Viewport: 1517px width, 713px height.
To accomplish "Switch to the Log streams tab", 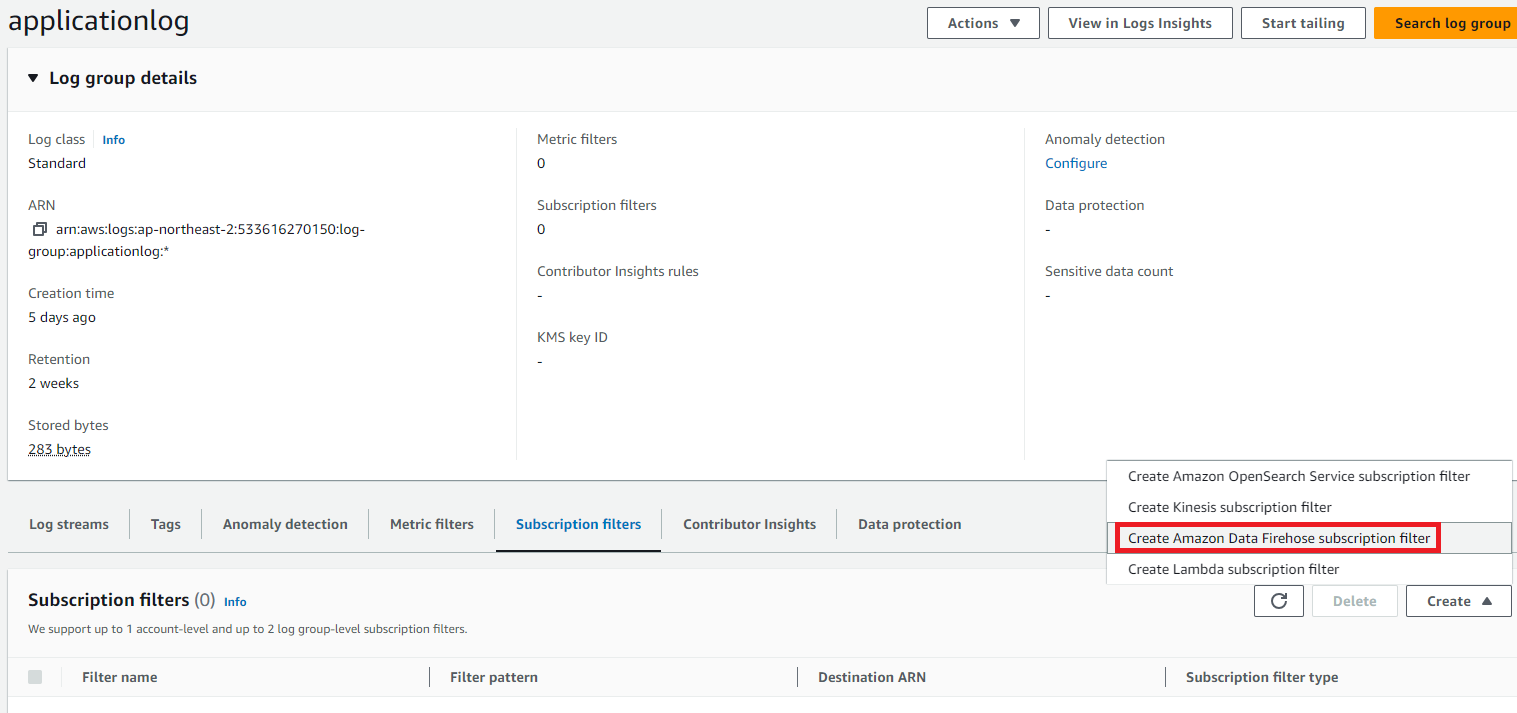I will [69, 524].
